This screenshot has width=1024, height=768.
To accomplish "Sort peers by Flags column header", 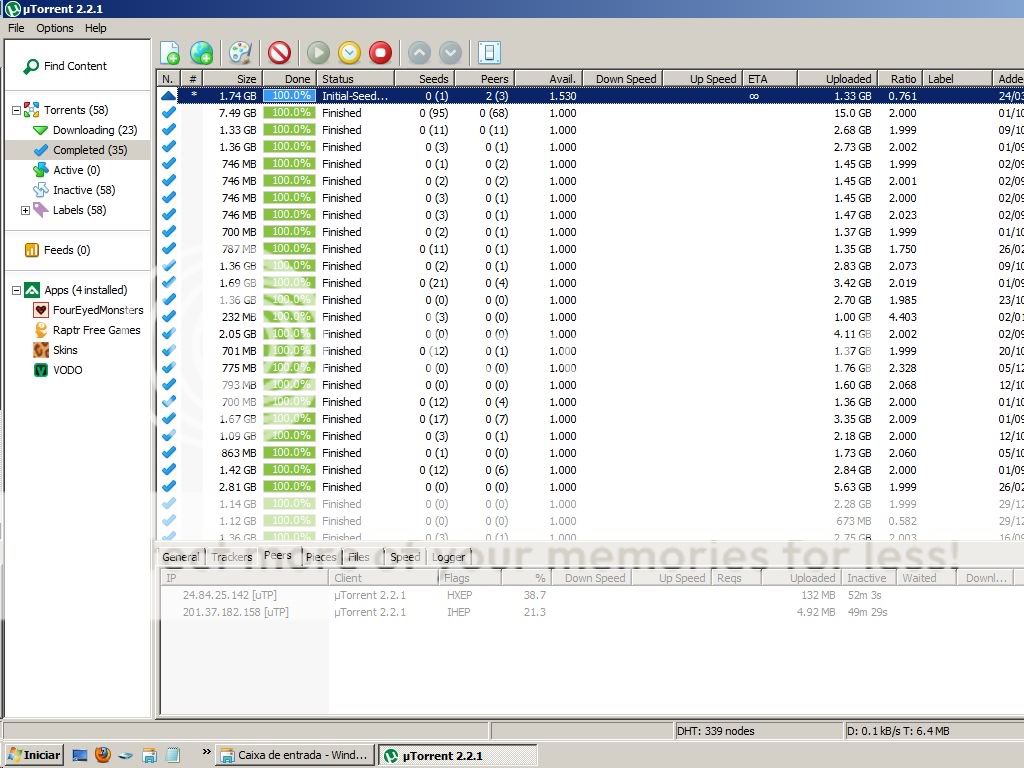I will click(x=470, y=578).
